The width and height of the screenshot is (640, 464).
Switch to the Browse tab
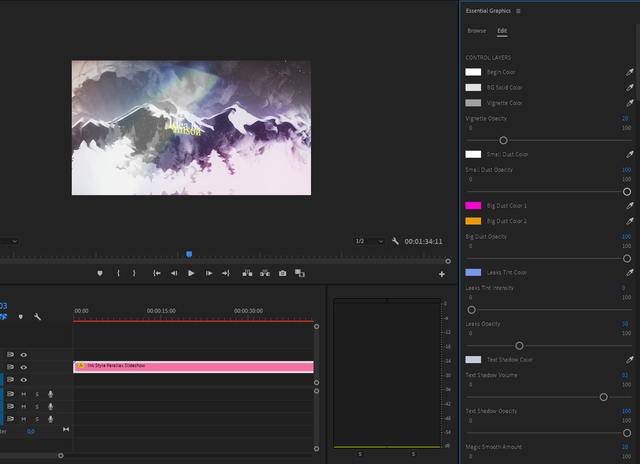[x=476, y=31]
